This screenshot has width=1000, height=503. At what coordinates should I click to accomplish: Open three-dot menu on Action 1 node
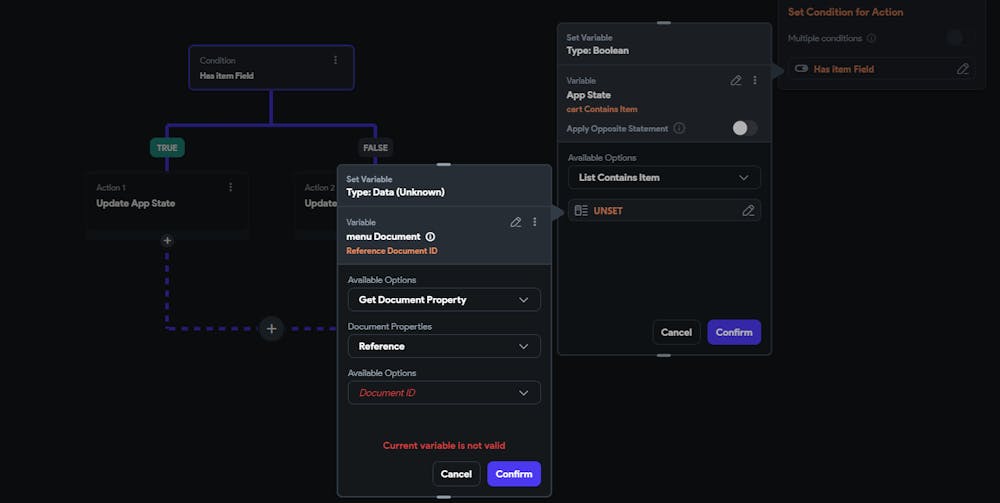pos(230,187)
